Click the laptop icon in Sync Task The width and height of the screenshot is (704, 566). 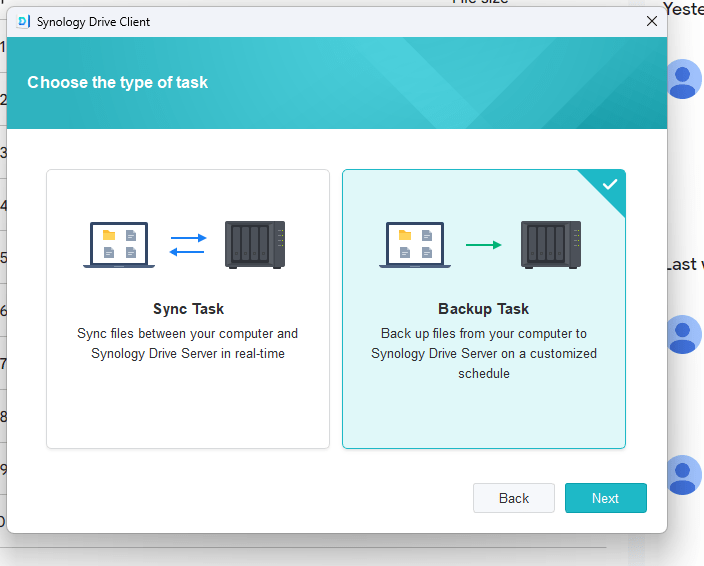click(x=119, y=245)
